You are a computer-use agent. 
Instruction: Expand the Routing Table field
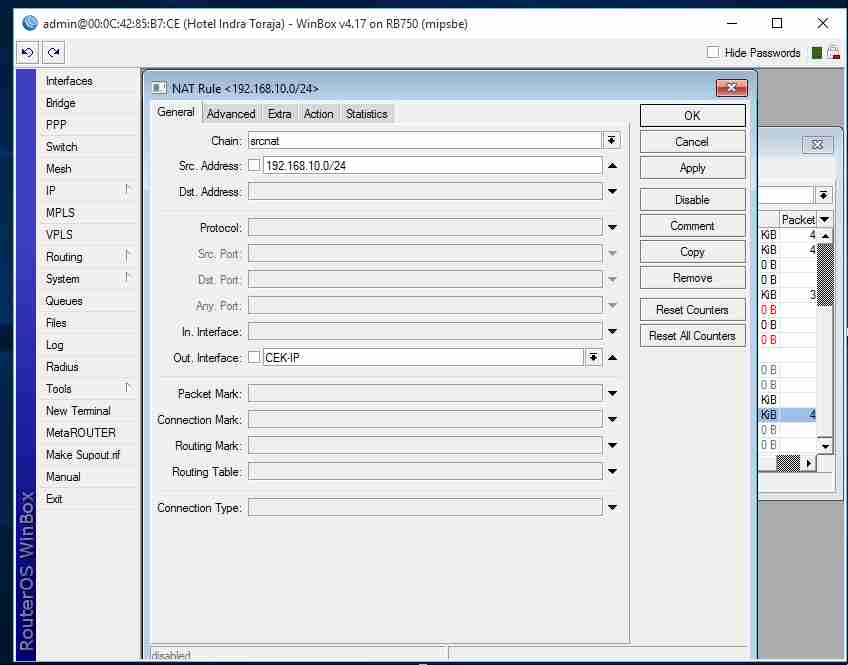(x=612, y=471)
